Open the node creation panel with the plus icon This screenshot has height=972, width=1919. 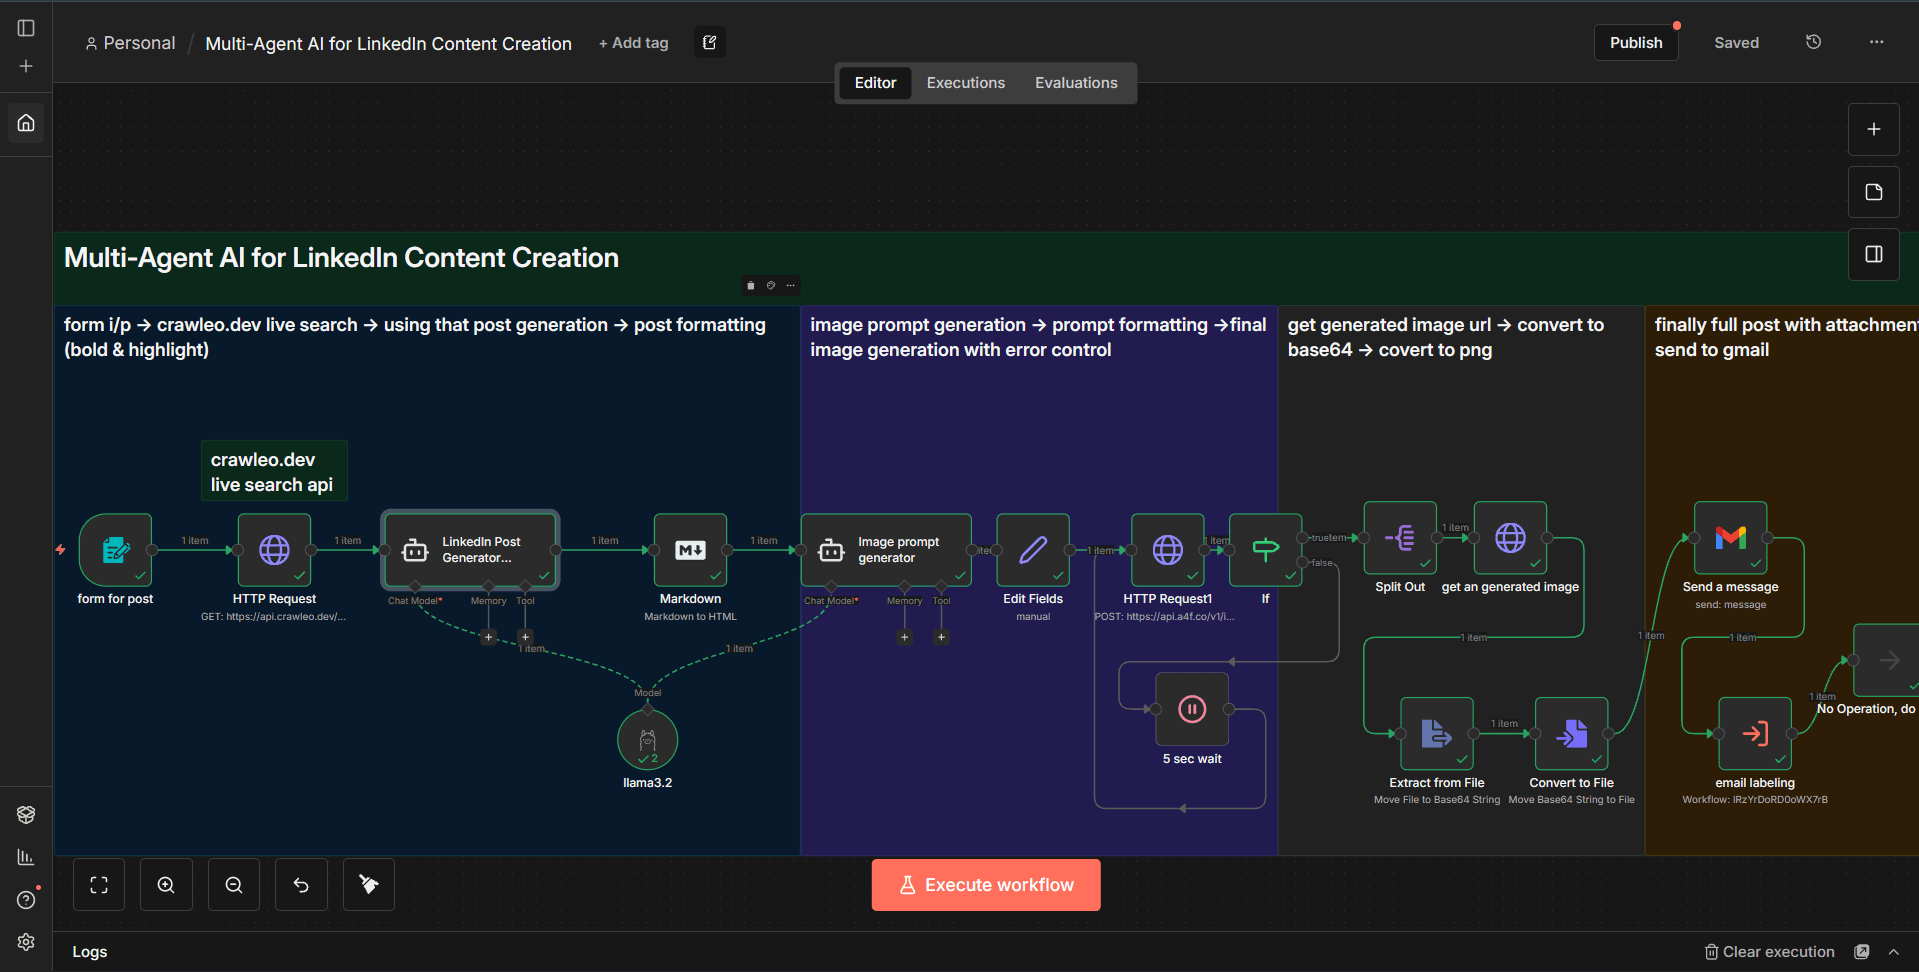(1873, 128)
